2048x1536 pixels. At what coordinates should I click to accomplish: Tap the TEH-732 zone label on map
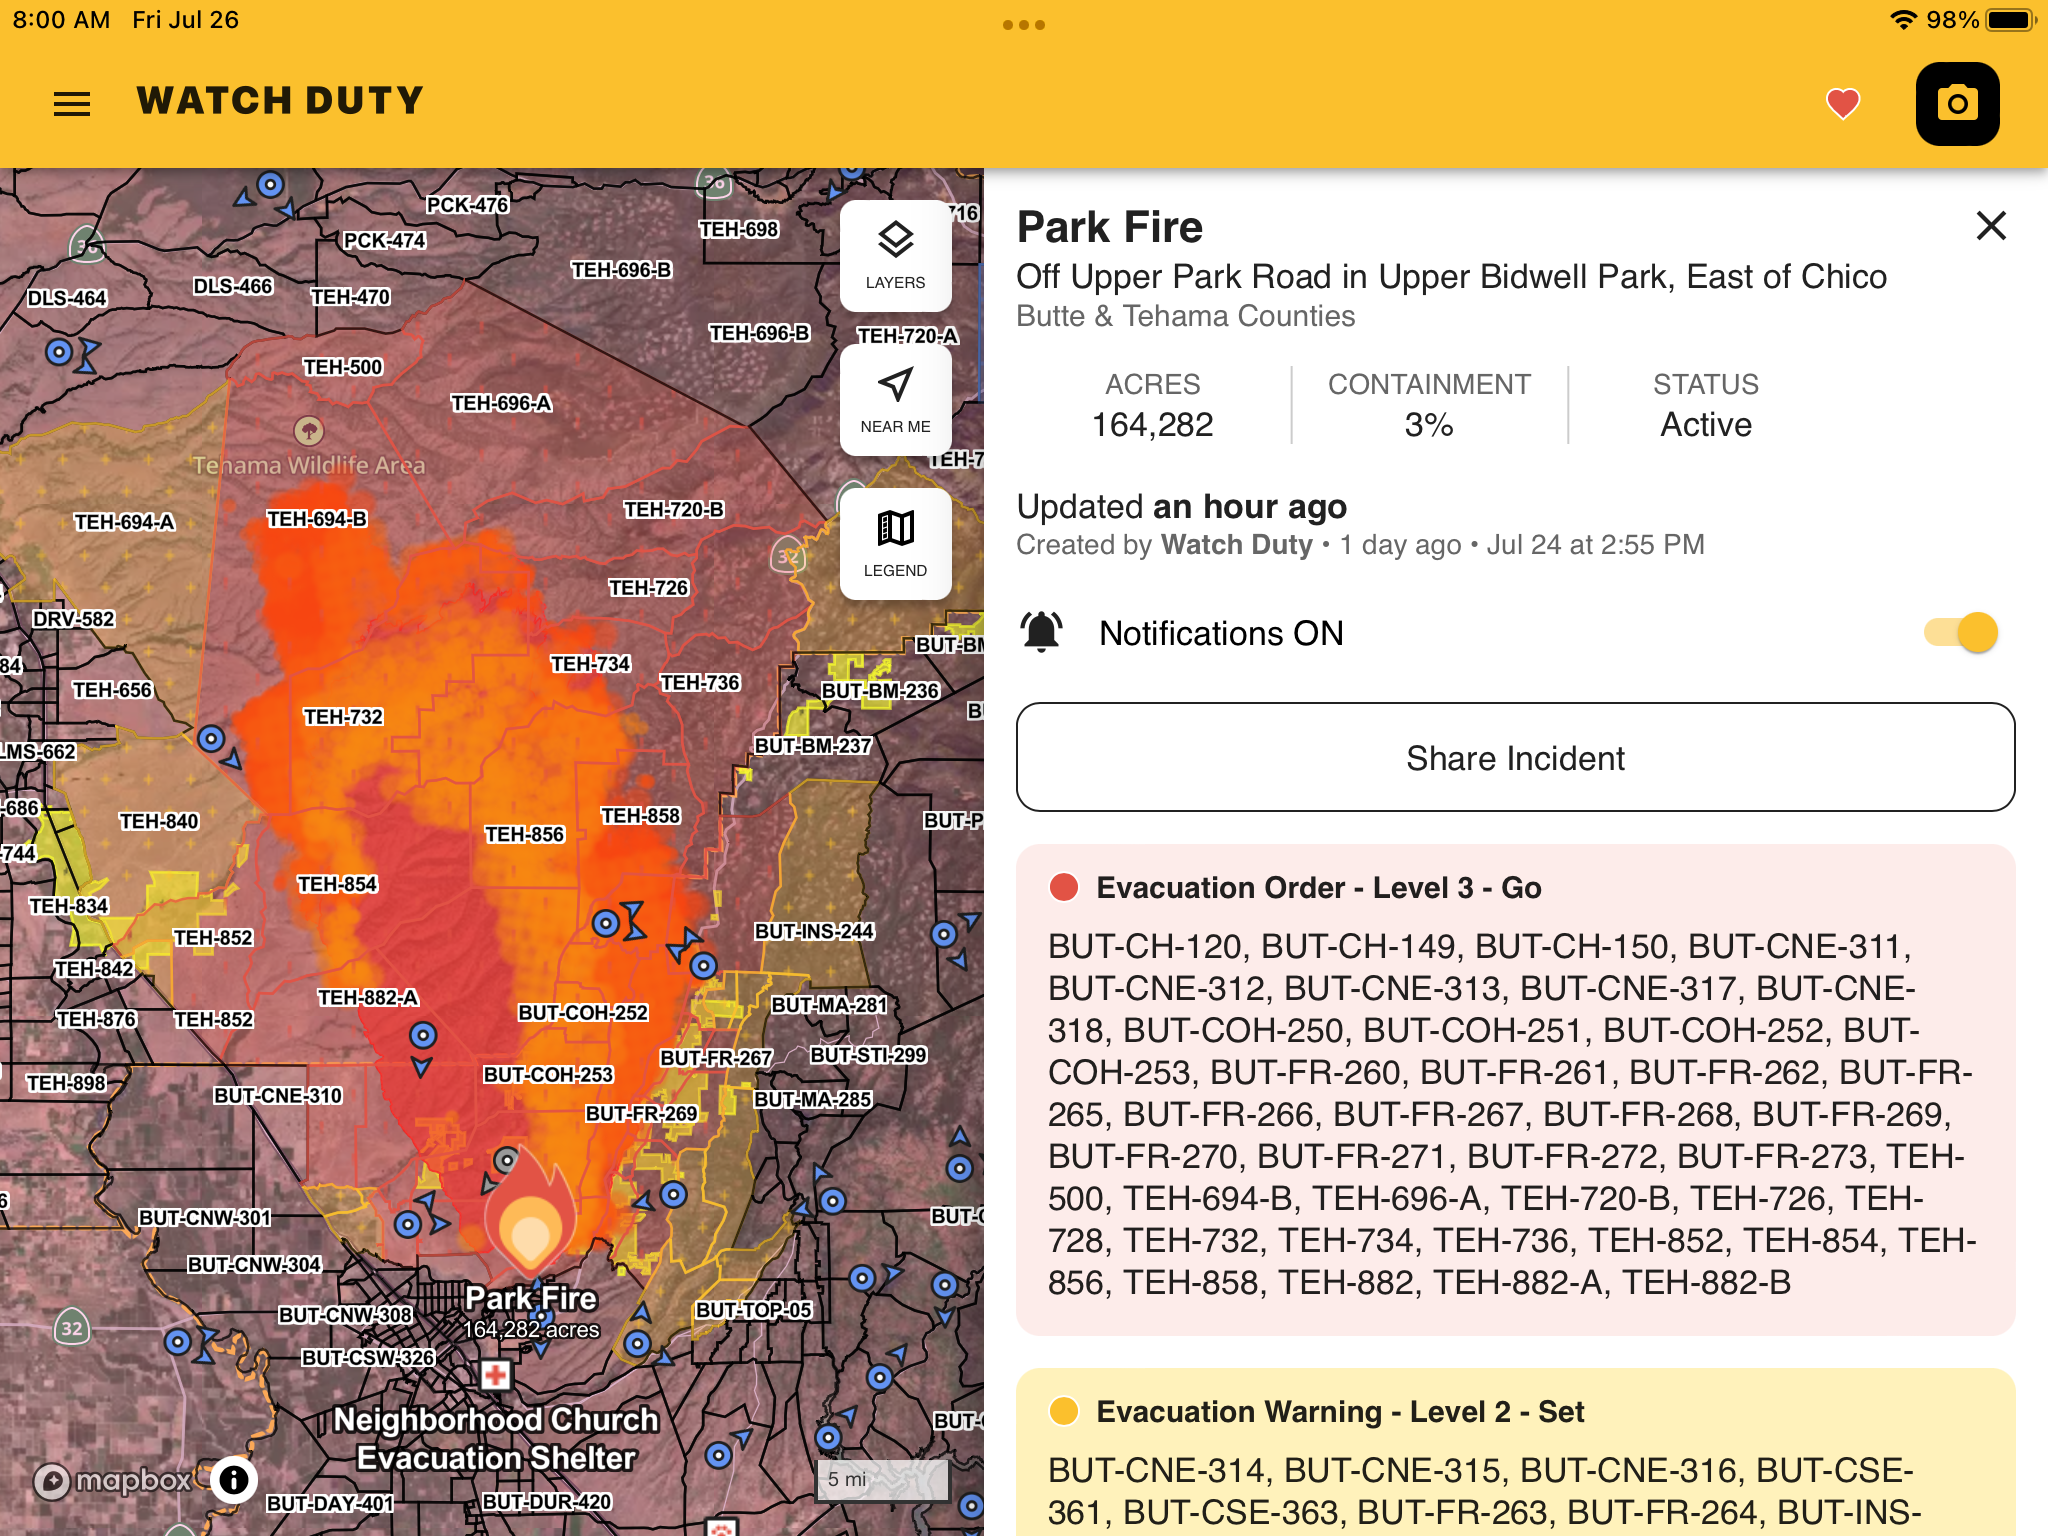[x=343, y=717]
